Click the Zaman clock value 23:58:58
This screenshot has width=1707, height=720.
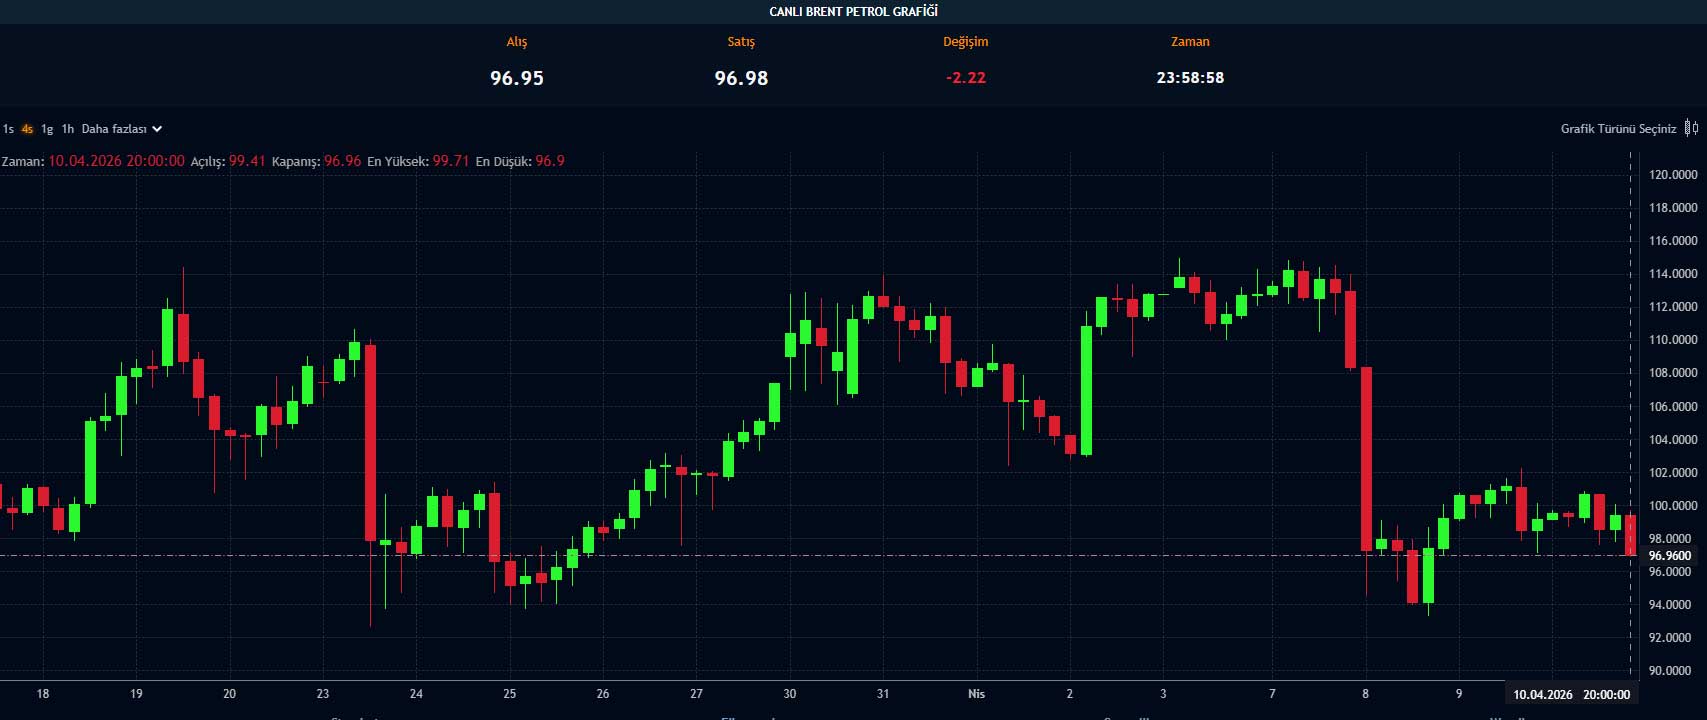[x=1190, y=78]
